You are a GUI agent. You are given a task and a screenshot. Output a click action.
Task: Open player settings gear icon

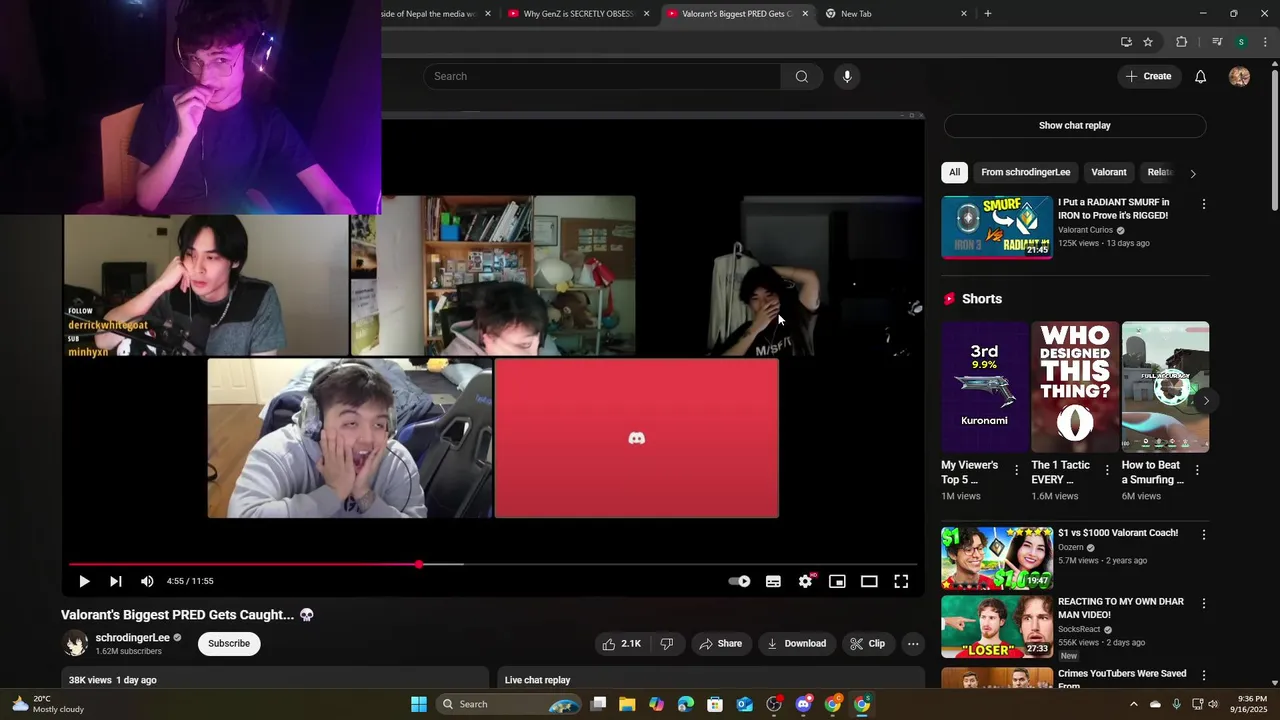click(x=805, y=581)
